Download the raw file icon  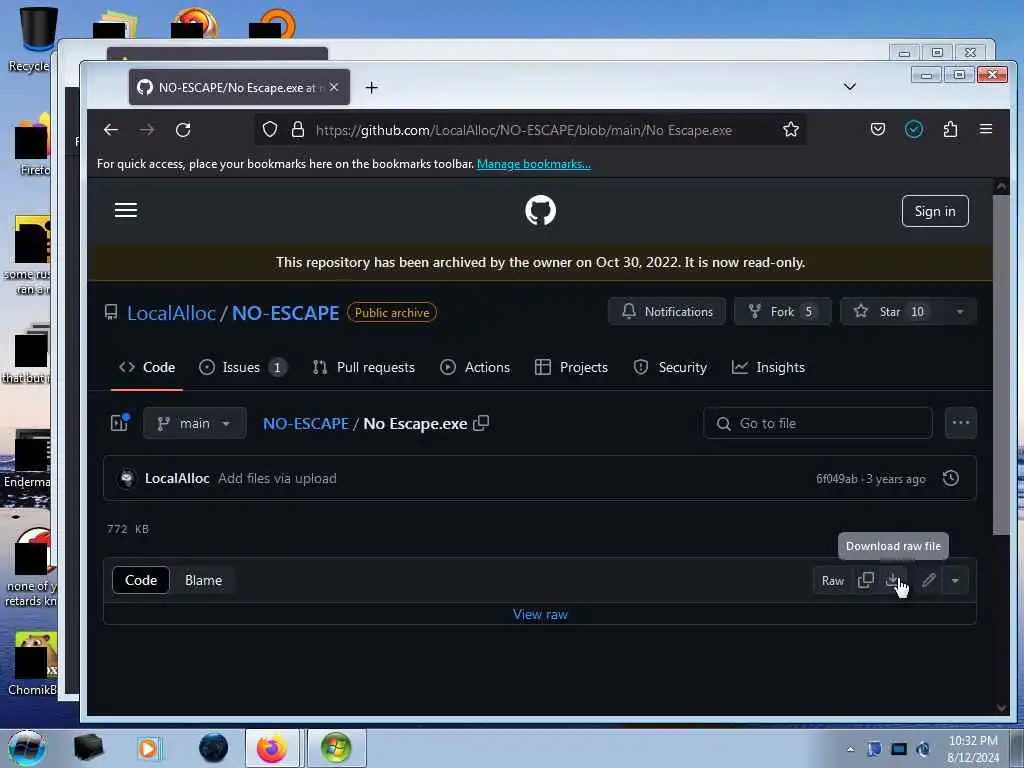point(892,580)
